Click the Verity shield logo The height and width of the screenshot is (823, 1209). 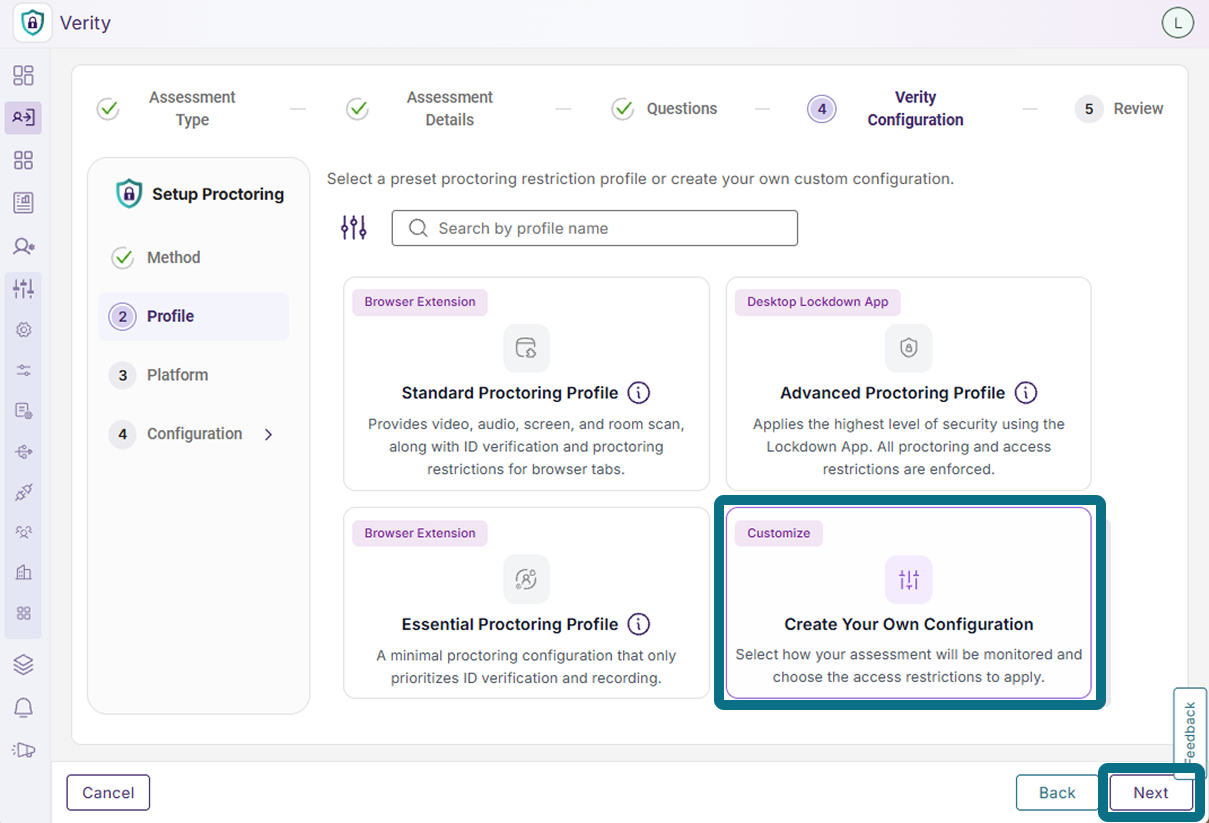[x=34, y=23]
